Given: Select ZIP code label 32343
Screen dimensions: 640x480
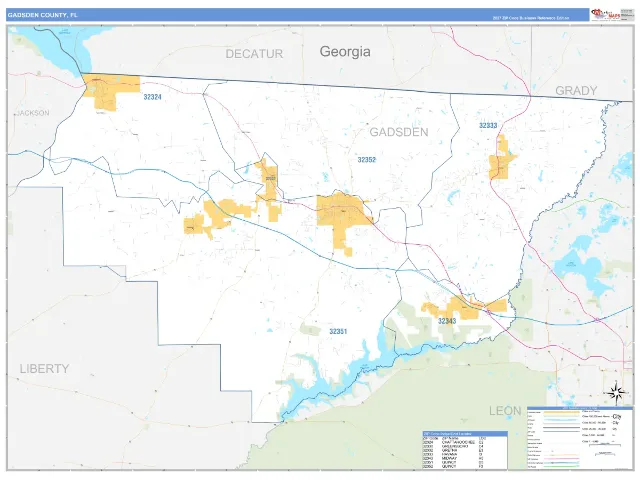Looking at the screenshot, I should click(447, 321).
